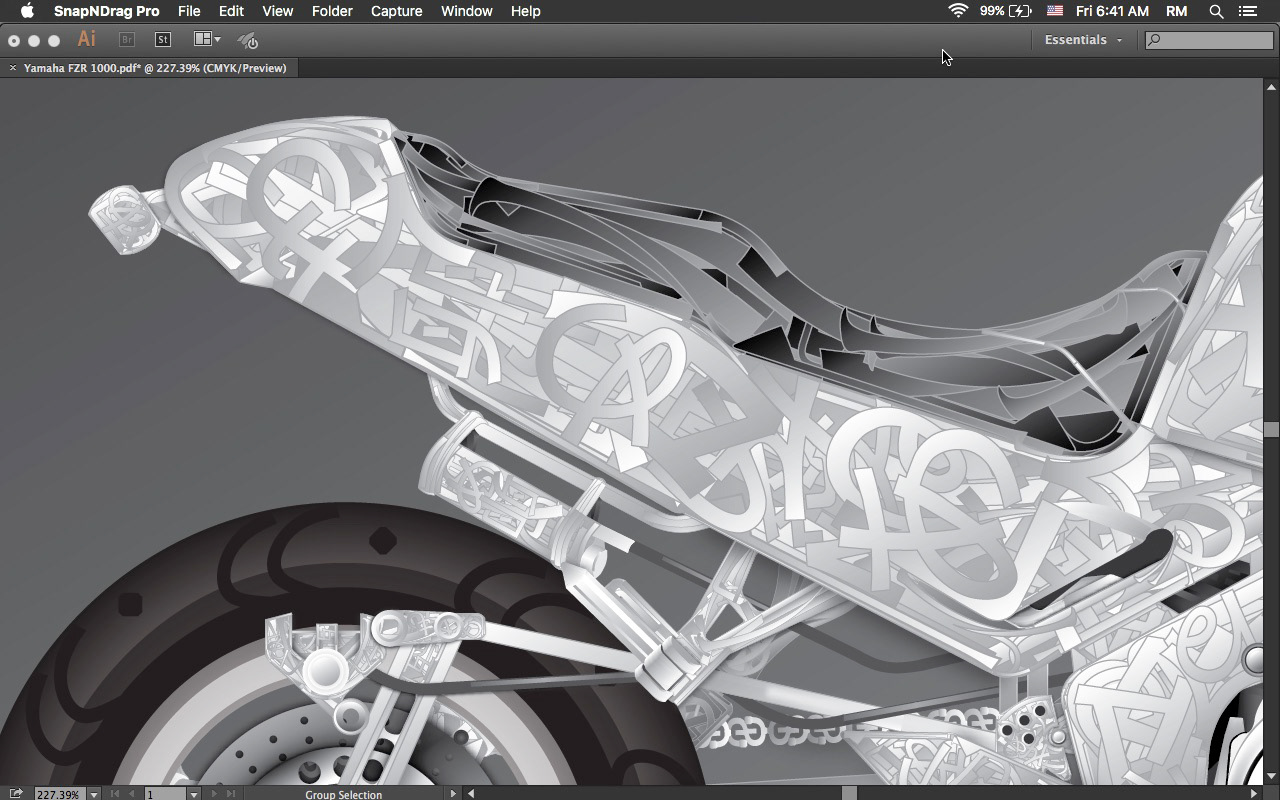Open the artboard navigation dropdown
Screen dimensions: 1280x800
tap(194, 794)
